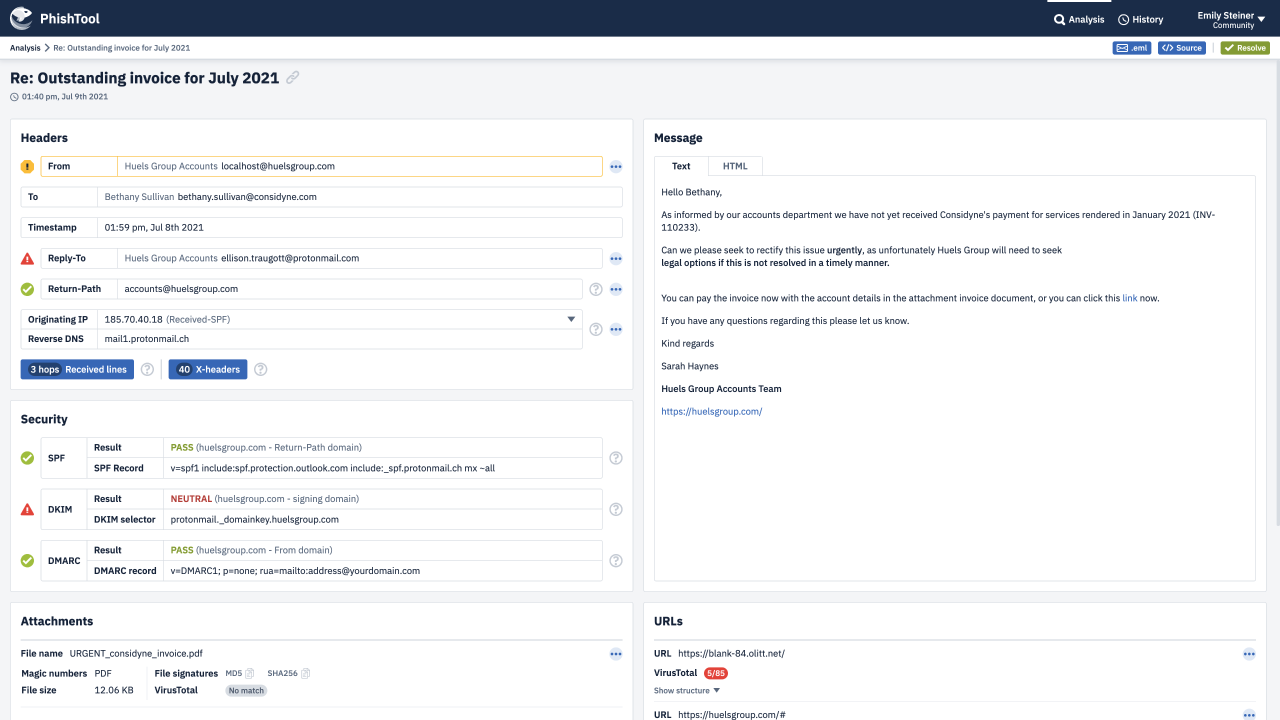Open more options for the PDF attachment
This screenshot has width=1280, height=720.
[616, 654]
